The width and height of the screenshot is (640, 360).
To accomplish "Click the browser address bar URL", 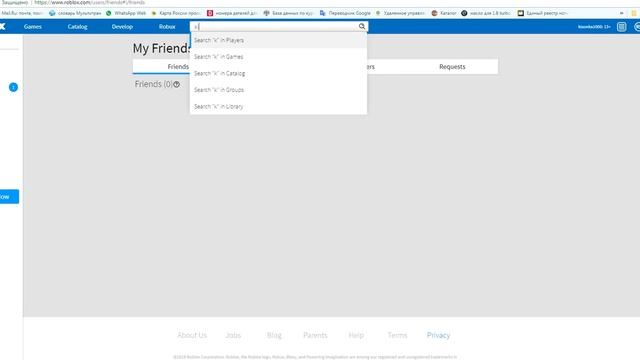I will tap(89, 2).
